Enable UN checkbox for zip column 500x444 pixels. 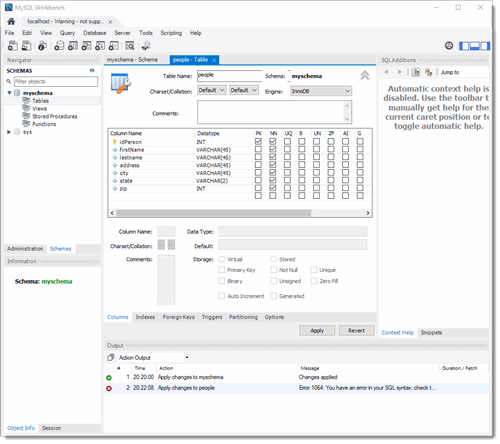pyautogui.click(x=316, y=188)
